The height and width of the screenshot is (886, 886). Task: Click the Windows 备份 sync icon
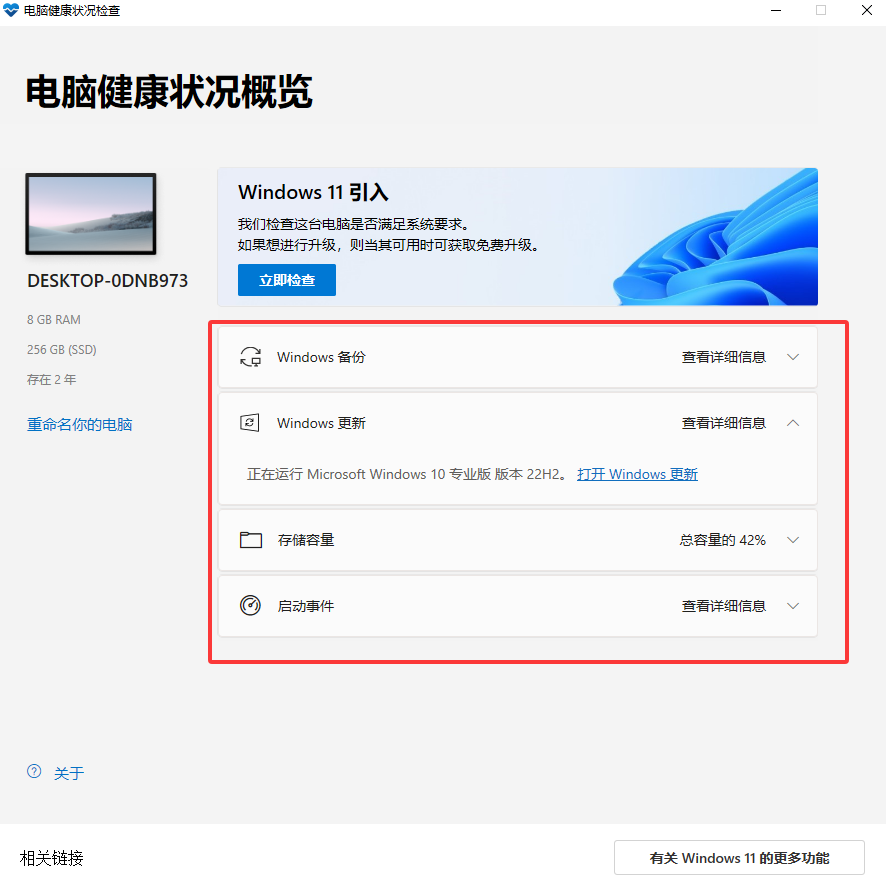click(x=250, y=357)
